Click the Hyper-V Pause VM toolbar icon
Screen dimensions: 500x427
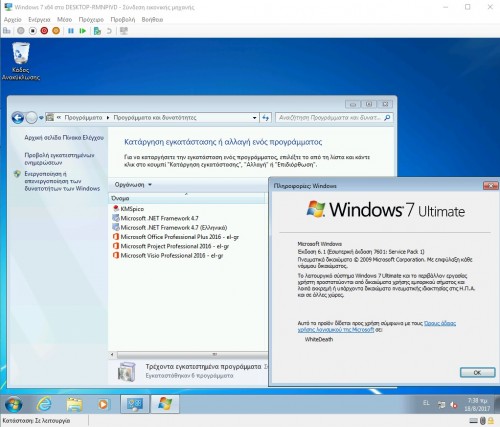click(x=71, y=31)
